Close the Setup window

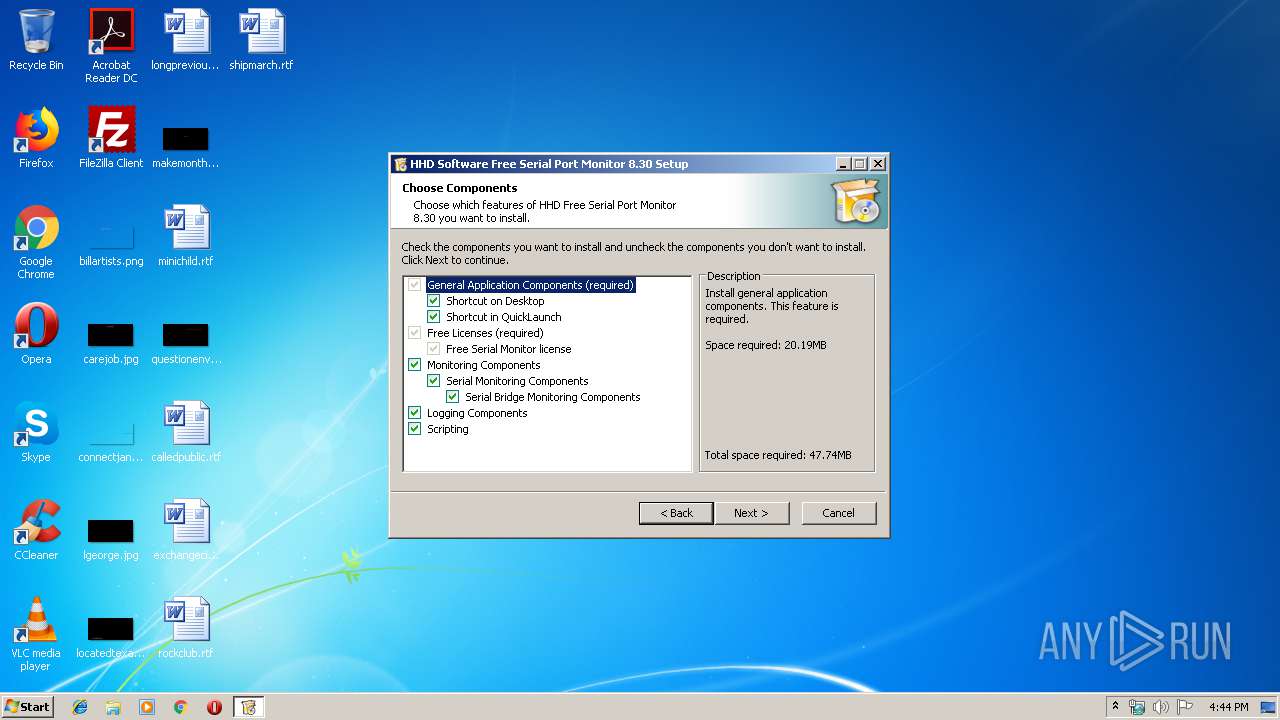(877, 164)
